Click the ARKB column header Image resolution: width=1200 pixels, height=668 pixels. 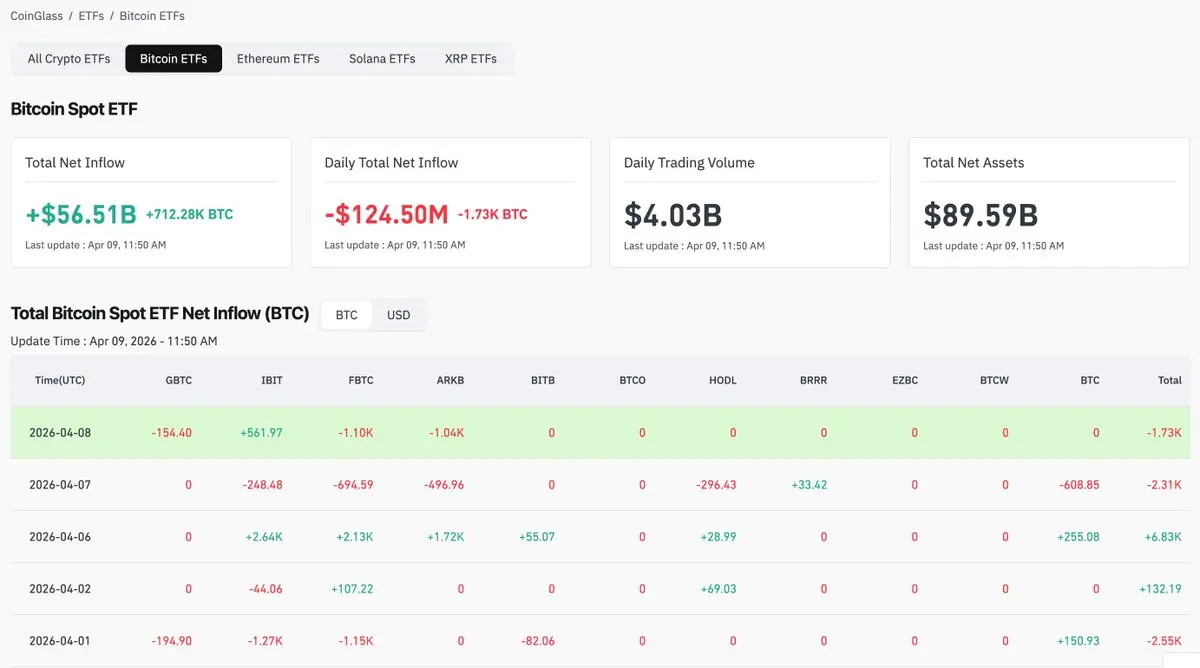point(451,380)
